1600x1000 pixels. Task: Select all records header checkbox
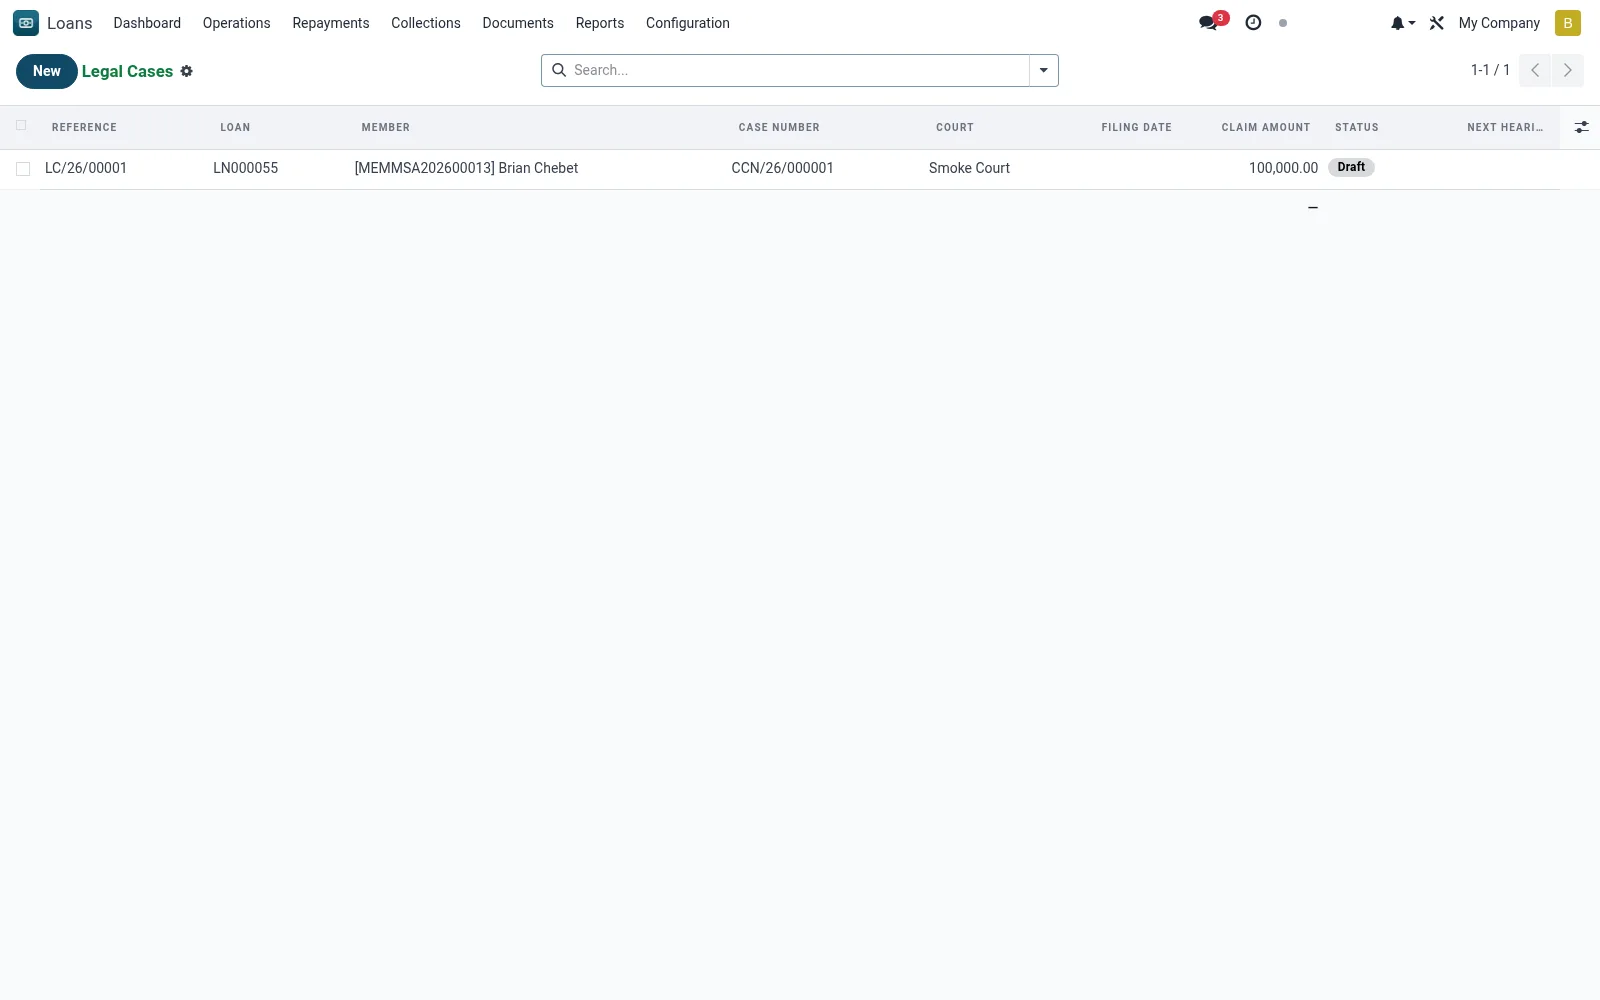[x=21, y=126]
